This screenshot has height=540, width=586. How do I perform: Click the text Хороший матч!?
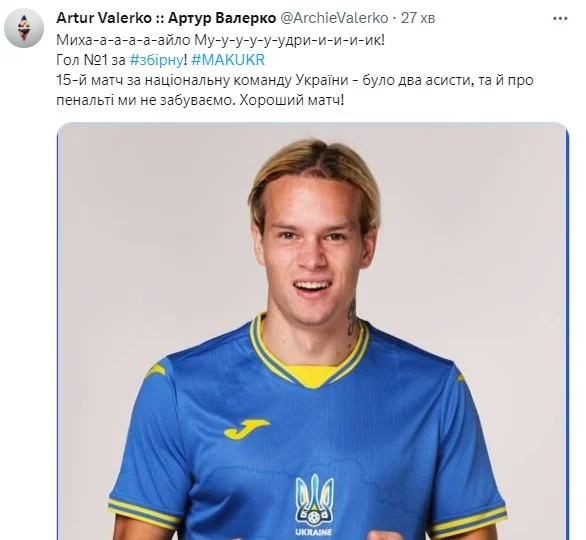(x=292, y=101)
